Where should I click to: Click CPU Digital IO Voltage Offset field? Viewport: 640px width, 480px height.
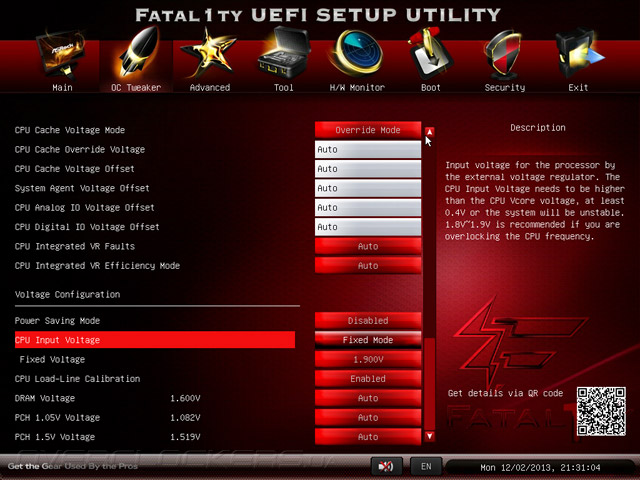coord(368,227)
